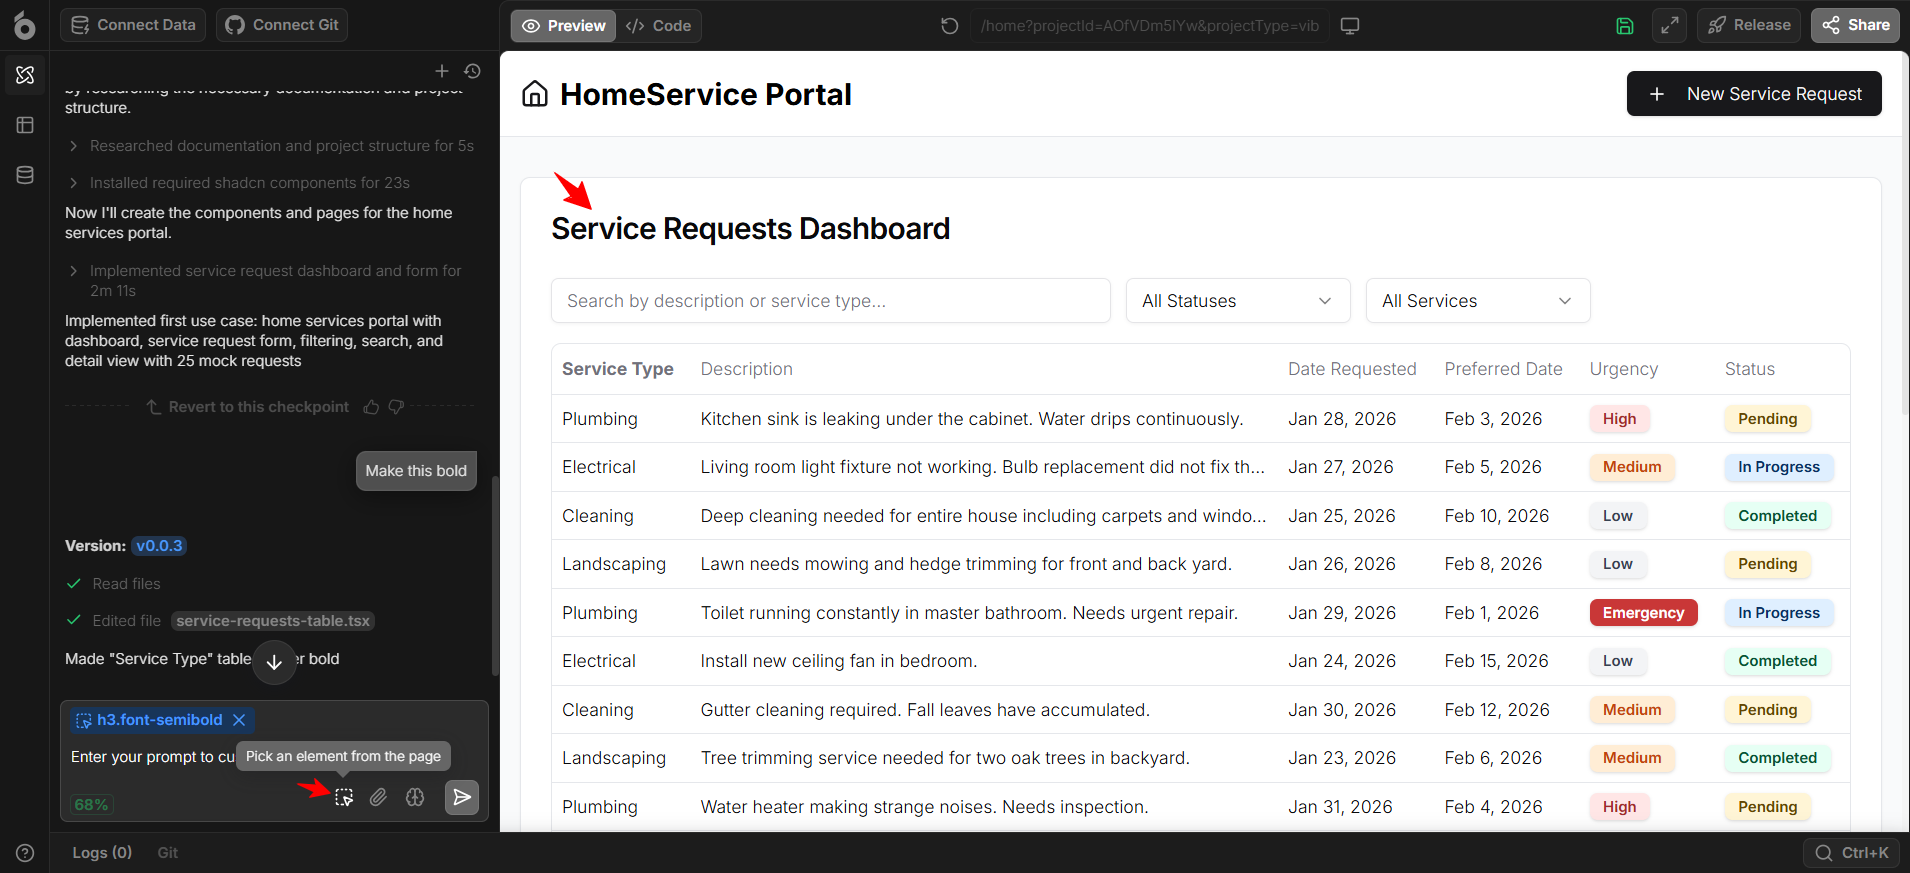Open chat history clock icon
The image size is (1910, 873).
tap(473, 71)
